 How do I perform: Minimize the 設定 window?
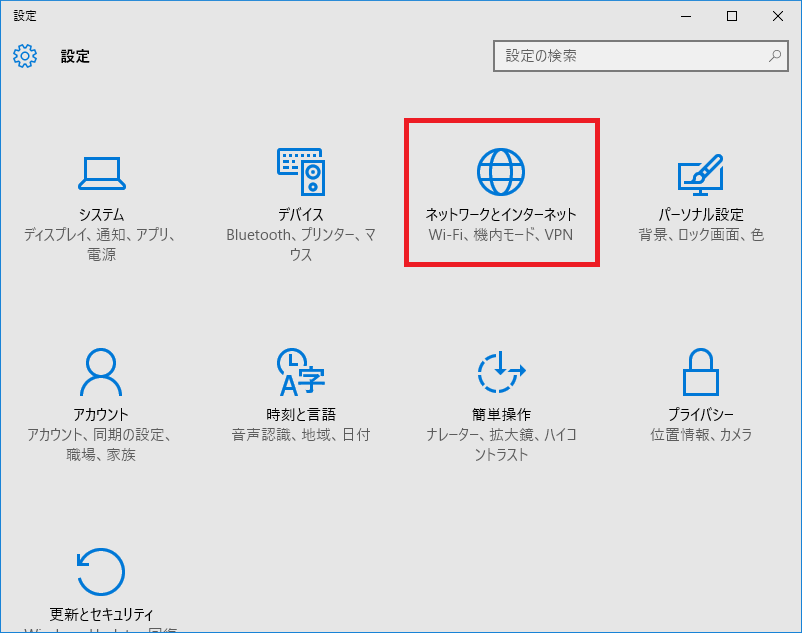coord(686,16)
